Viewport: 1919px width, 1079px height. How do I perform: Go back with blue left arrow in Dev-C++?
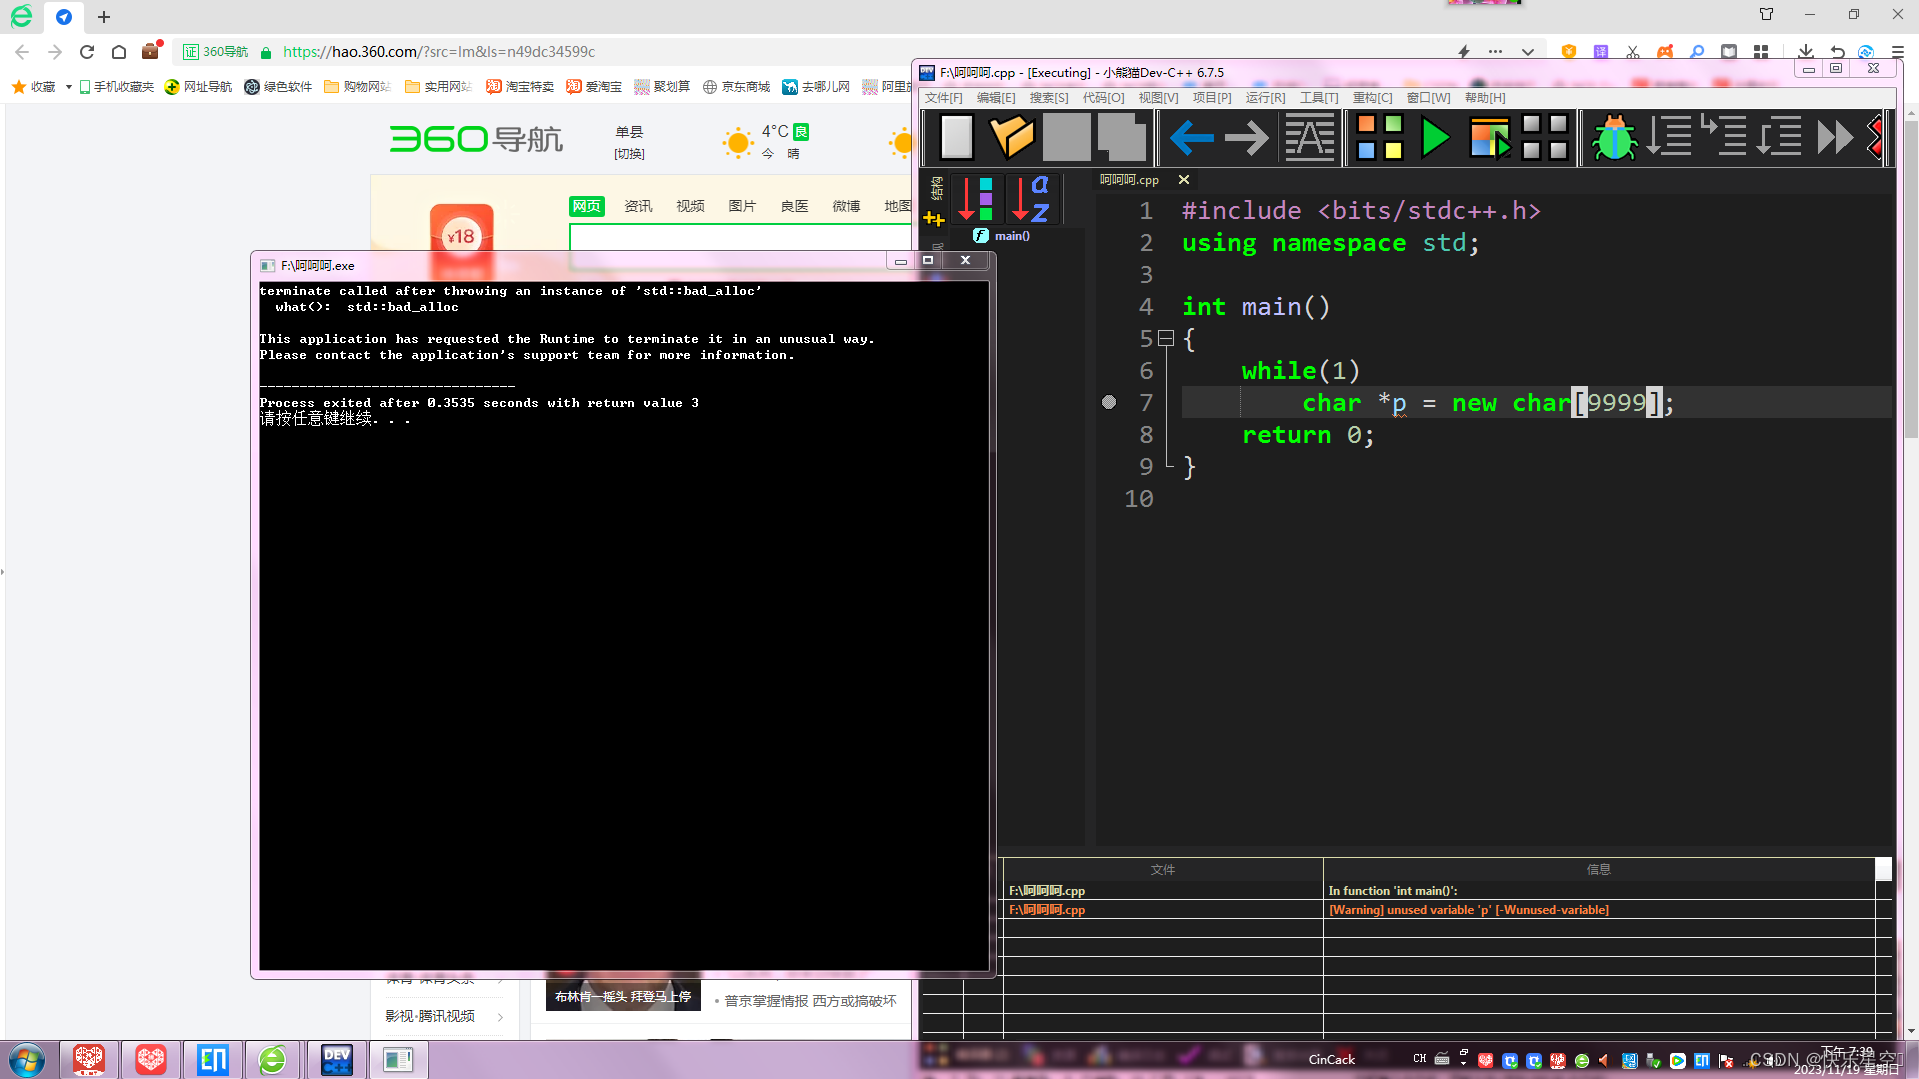1191,137
